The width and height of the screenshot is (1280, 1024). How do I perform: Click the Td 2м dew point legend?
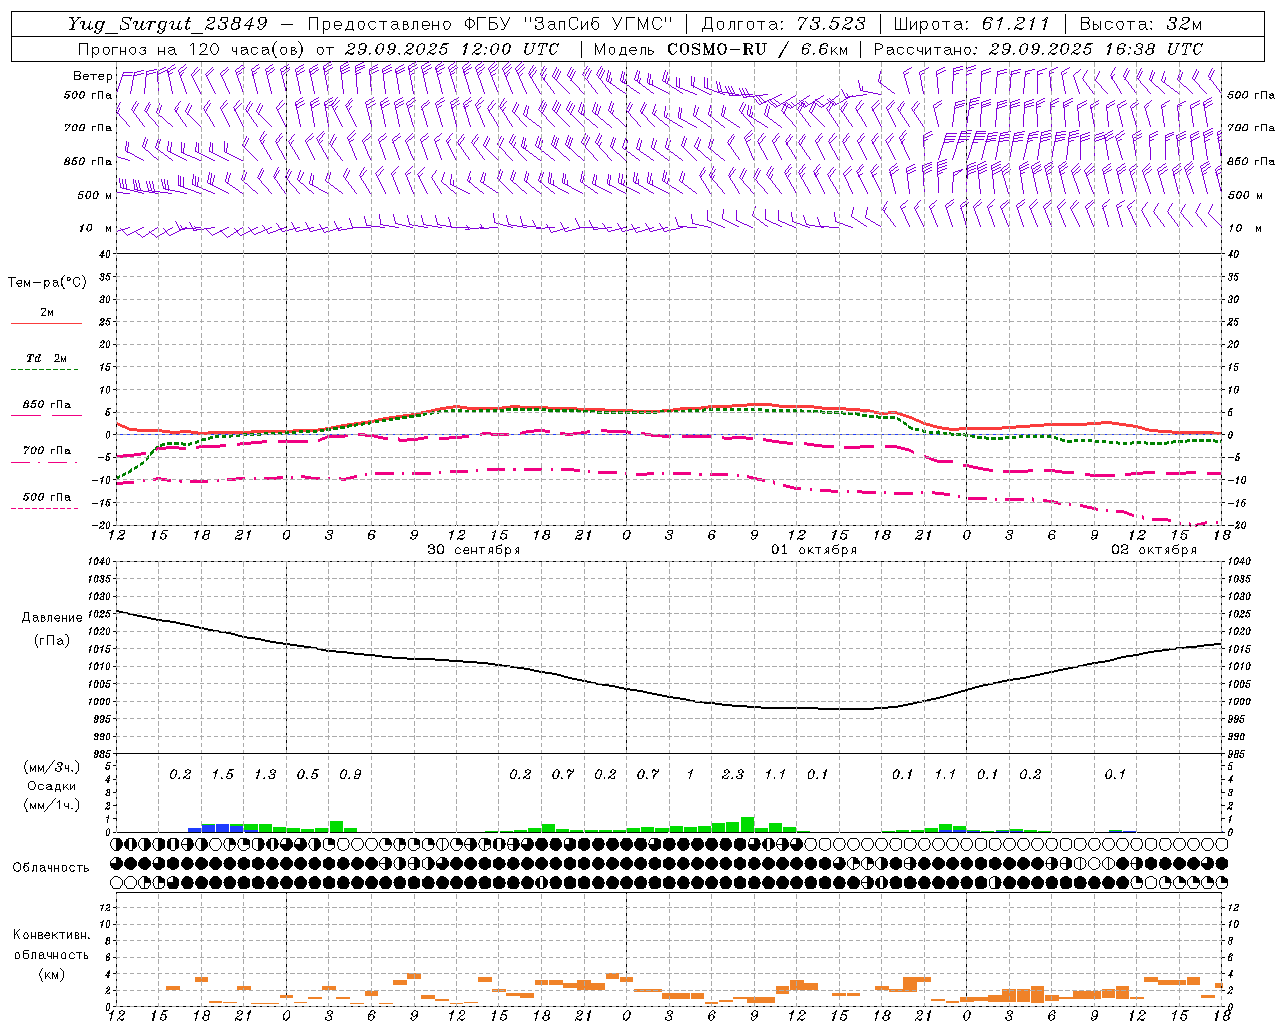click(x=47, y=358)
